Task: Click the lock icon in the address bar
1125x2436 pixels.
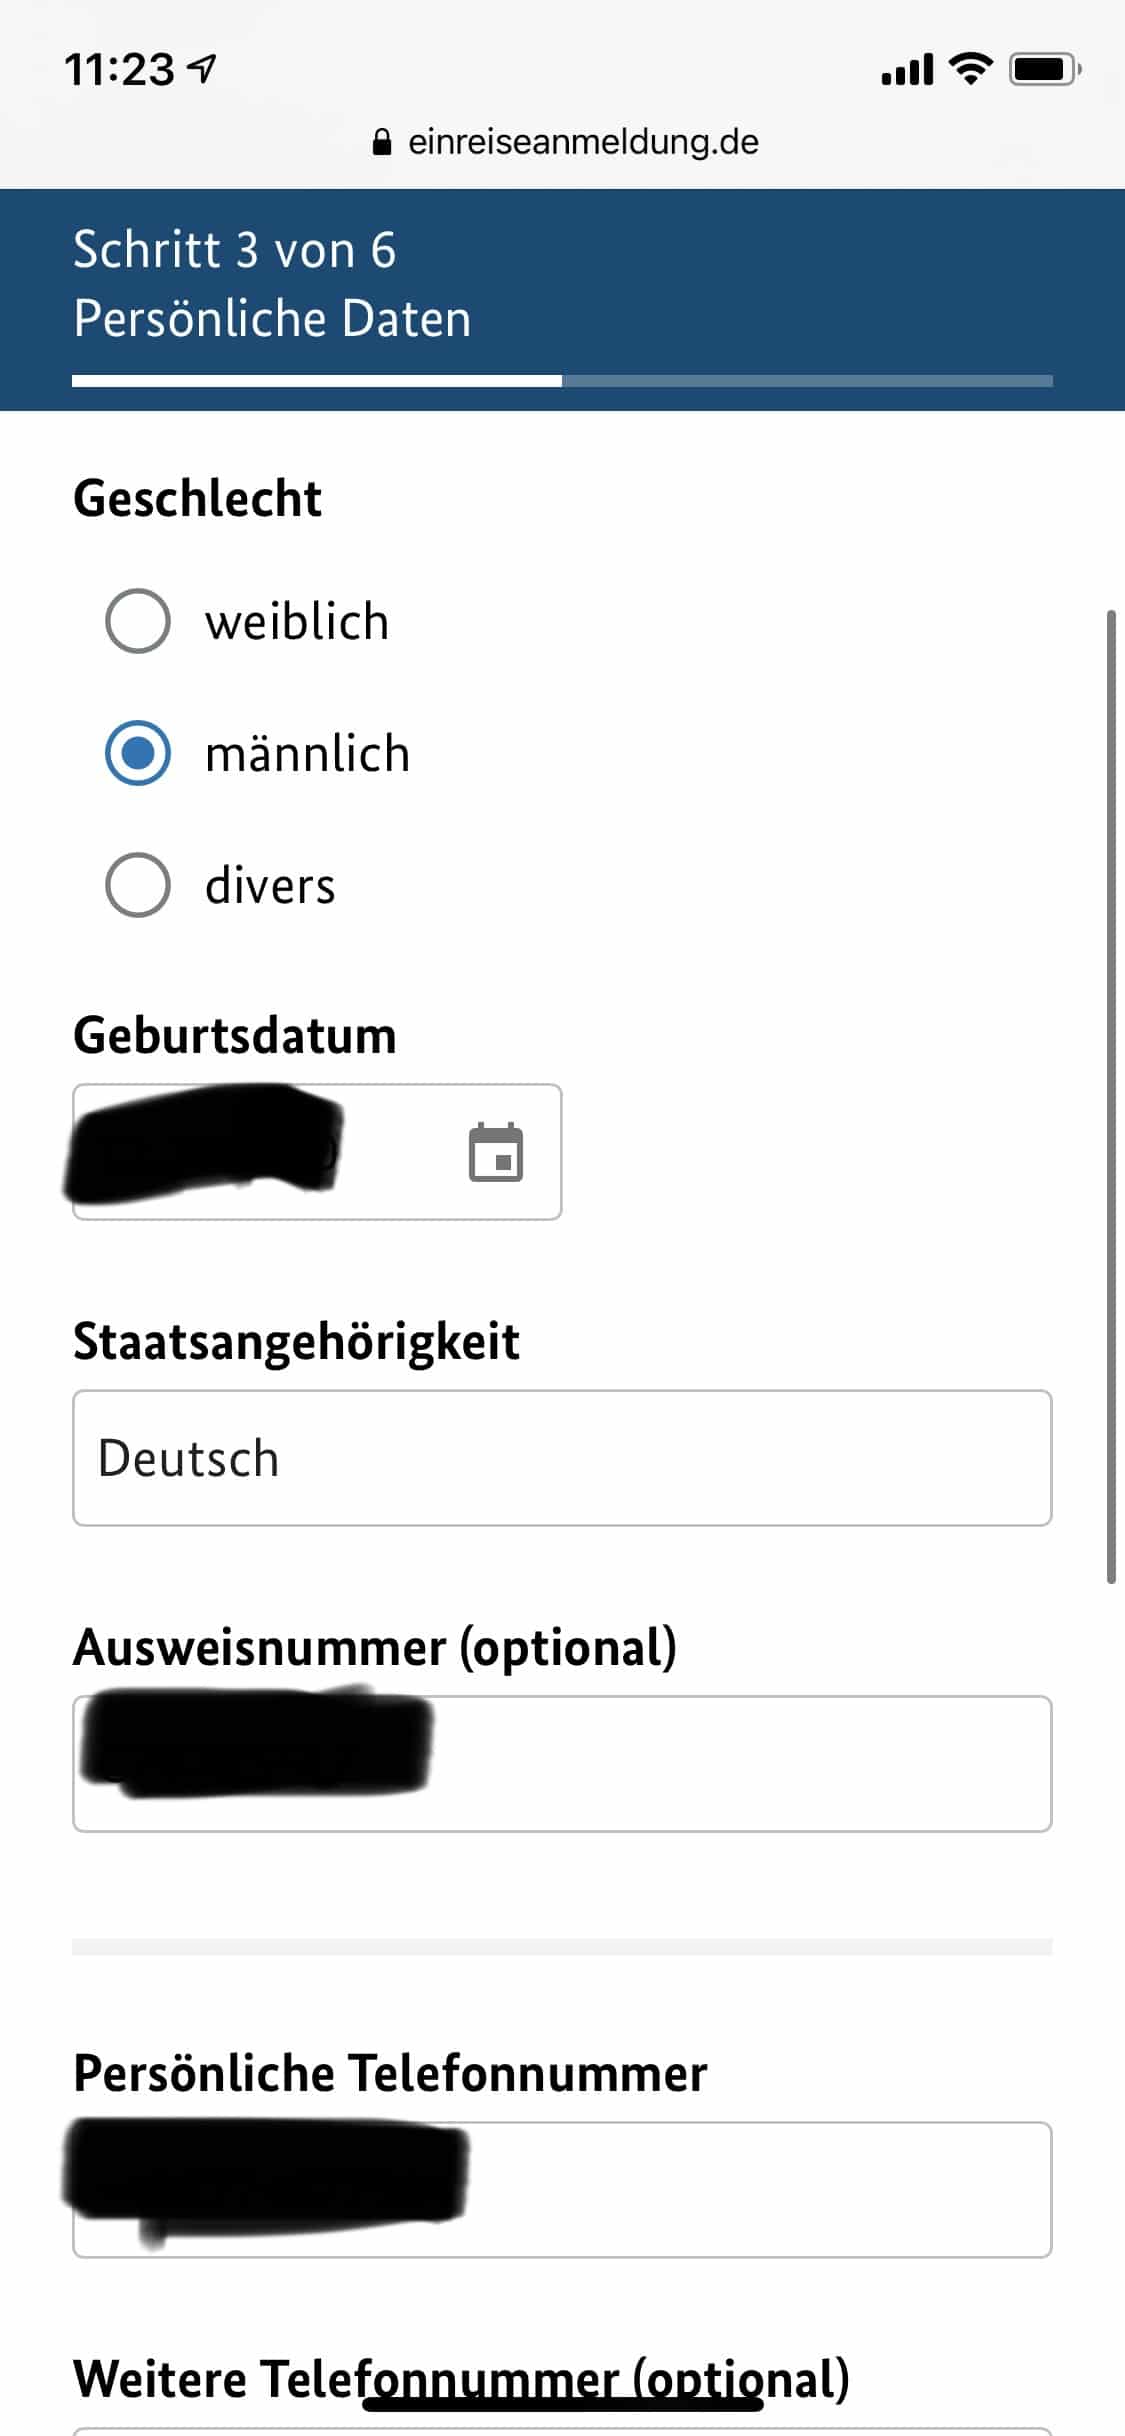Action: 383,141
